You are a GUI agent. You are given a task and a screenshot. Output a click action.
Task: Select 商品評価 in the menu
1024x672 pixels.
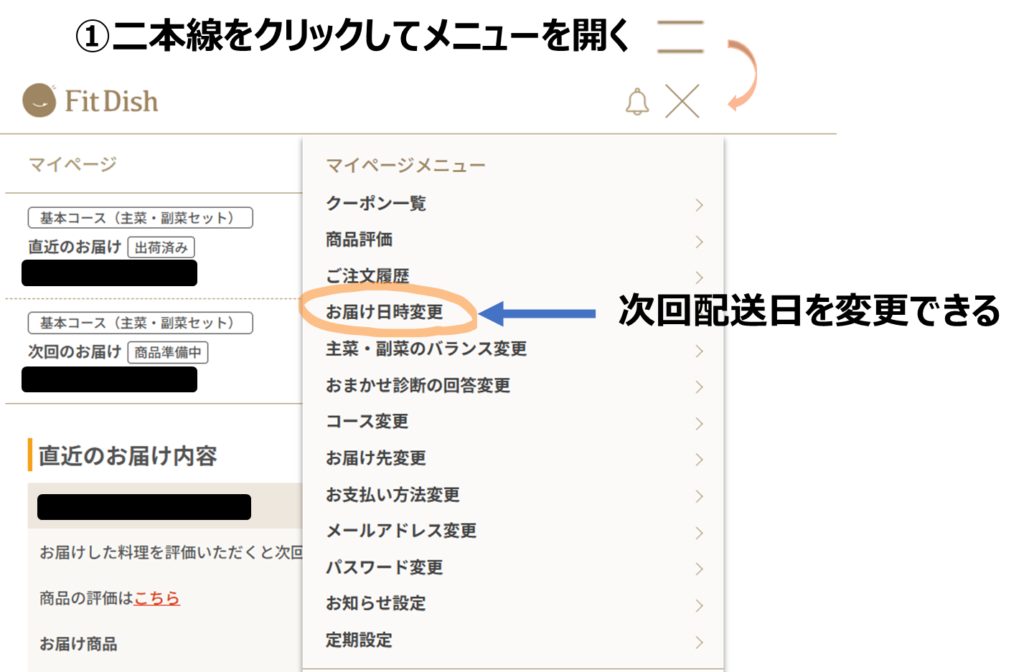tap(359, 240)
